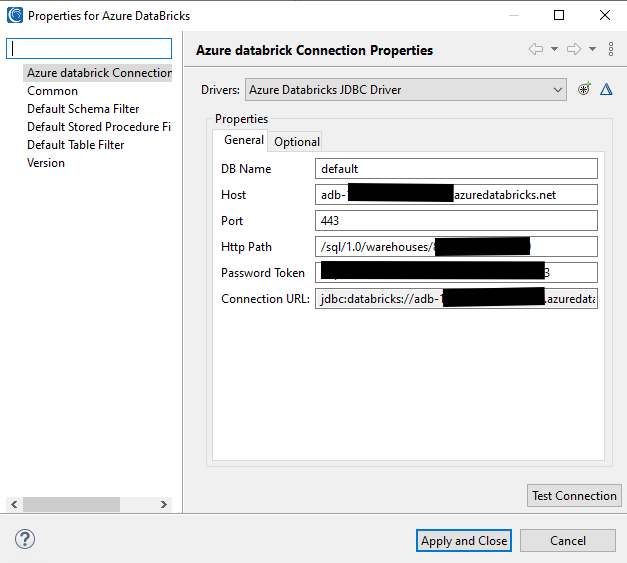Click the left pane horizontal scrollbar
627x563 pixels.
pos(70,505)
